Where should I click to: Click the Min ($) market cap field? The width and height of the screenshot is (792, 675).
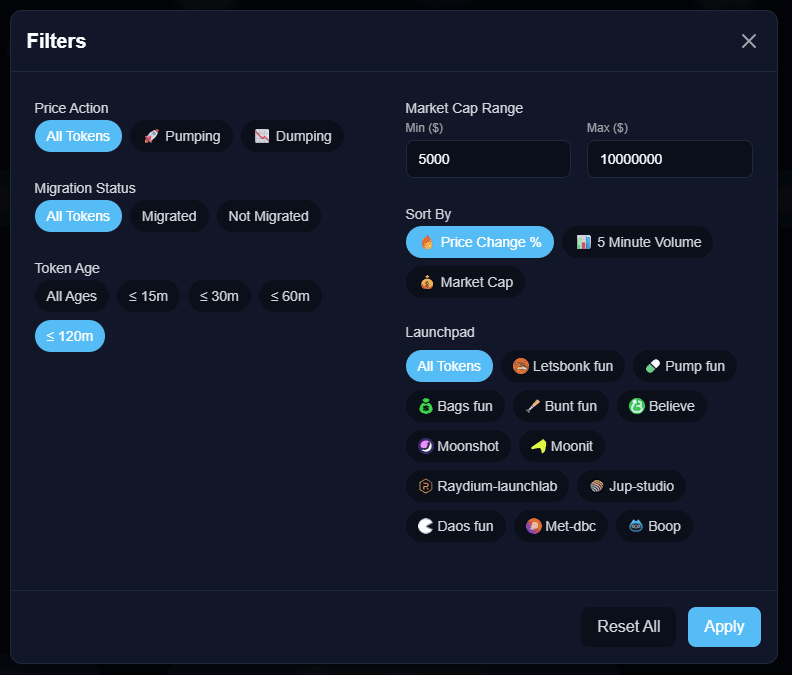pos(488,159)
